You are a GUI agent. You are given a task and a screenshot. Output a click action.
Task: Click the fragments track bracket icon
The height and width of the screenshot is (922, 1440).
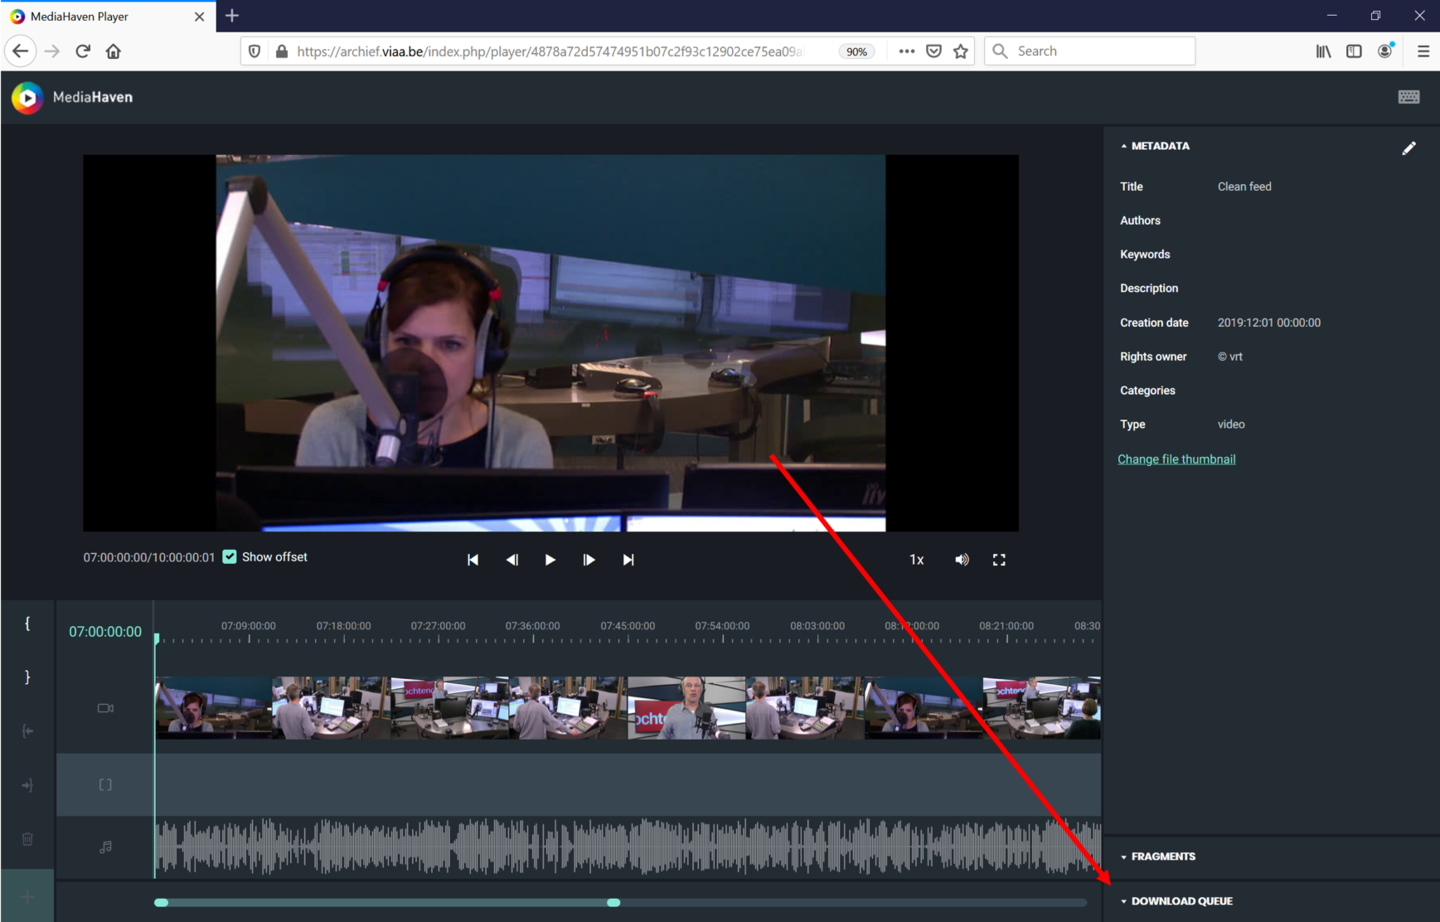click(105, 785)
